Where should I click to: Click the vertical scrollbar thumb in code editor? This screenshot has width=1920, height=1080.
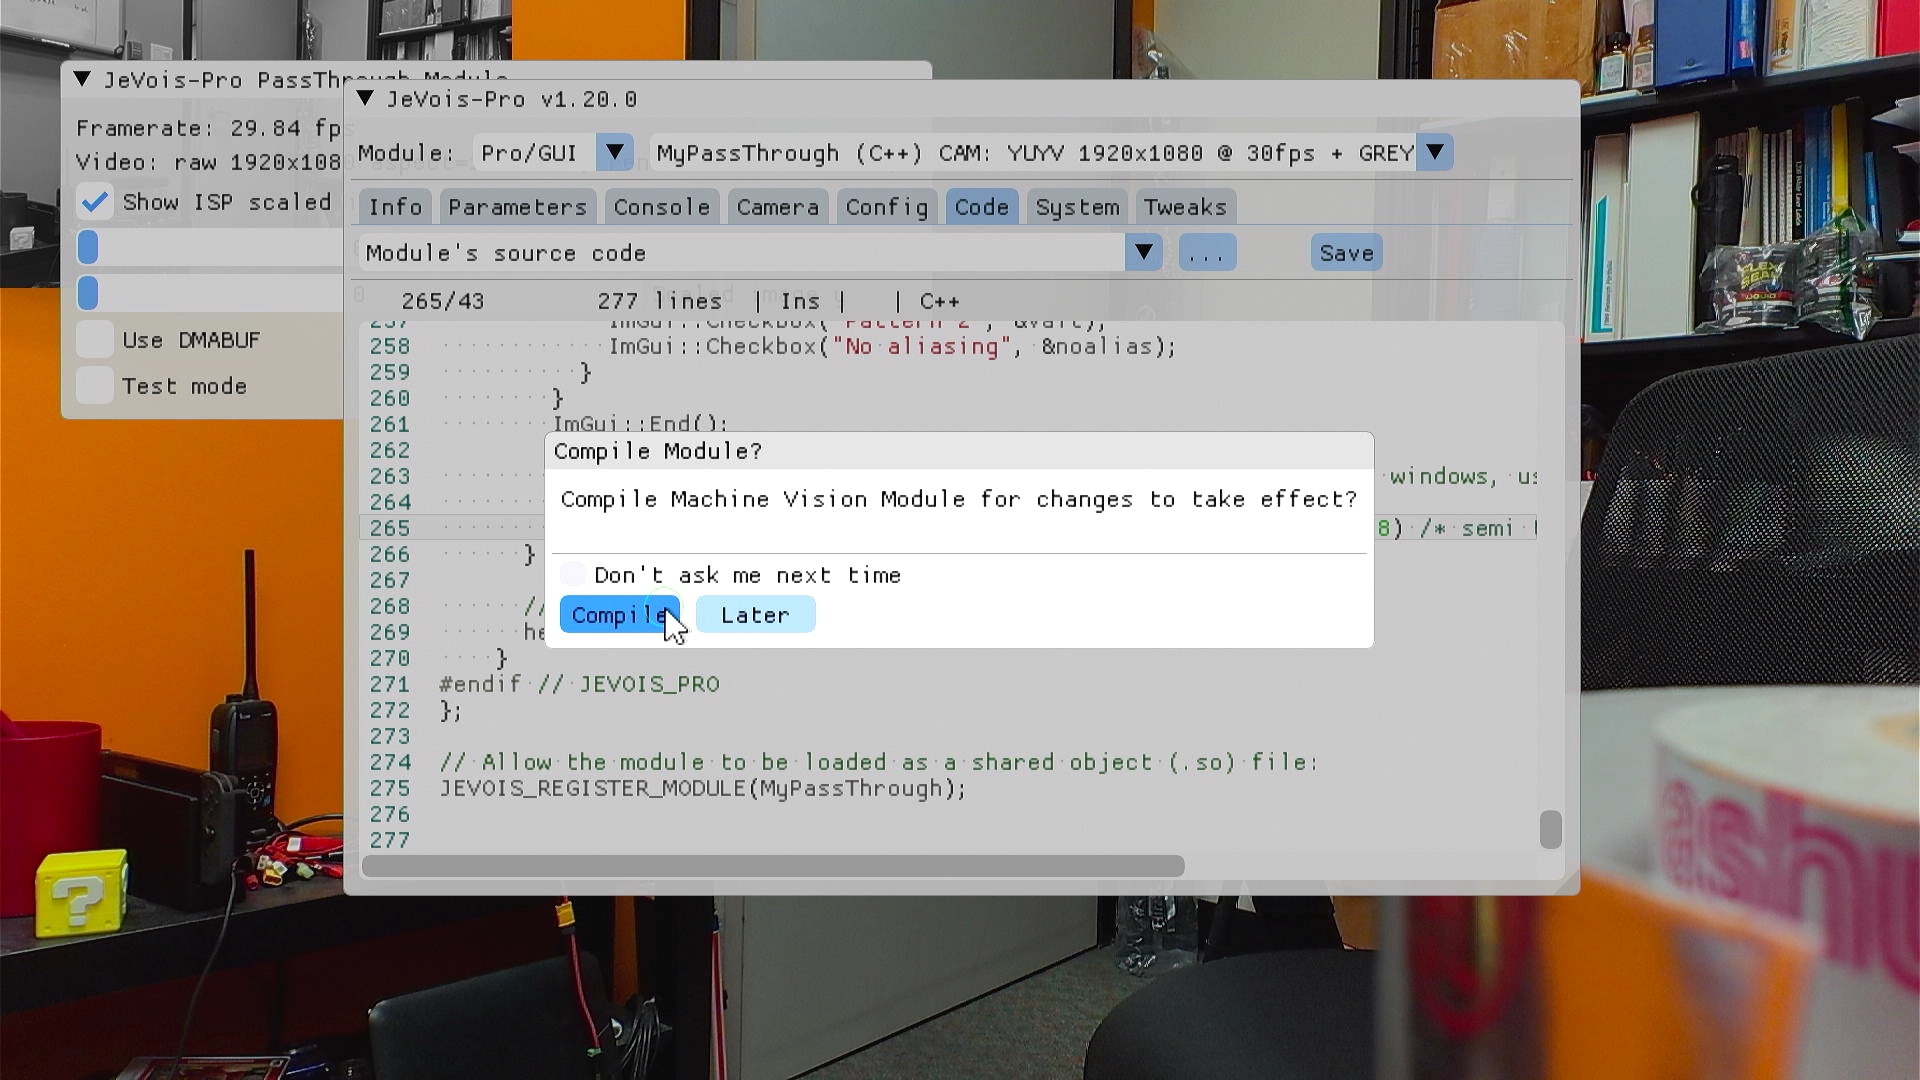coord(1550,829)
